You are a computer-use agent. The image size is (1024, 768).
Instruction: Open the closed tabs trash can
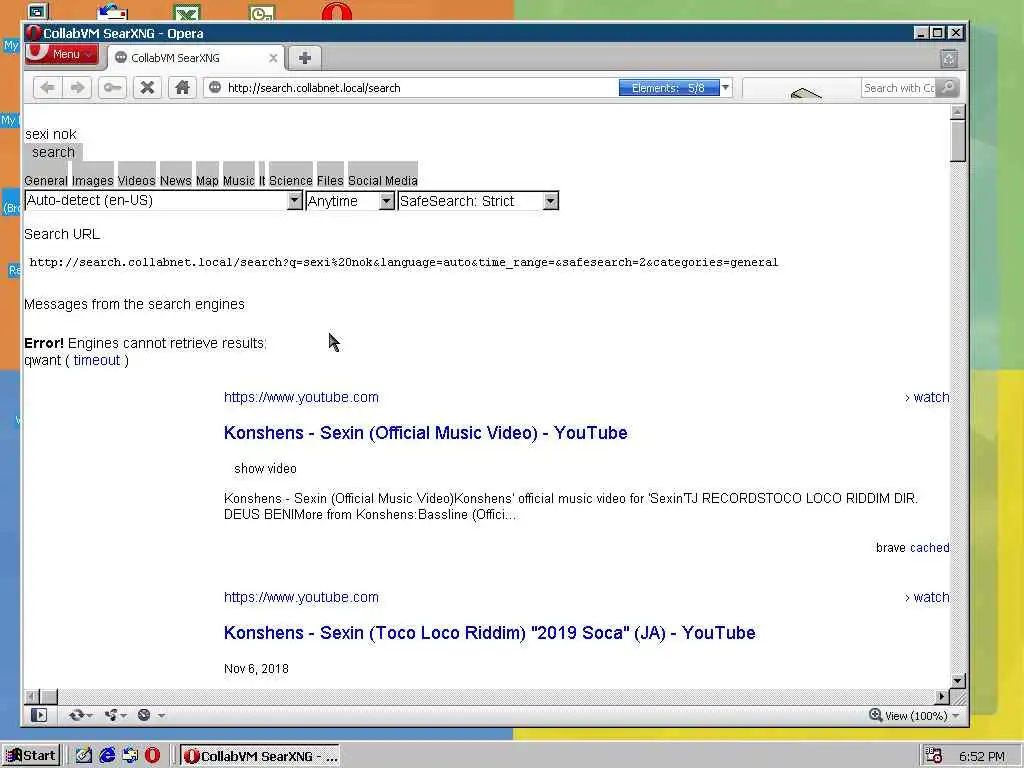pyautogui.click(x=949, y=59)
